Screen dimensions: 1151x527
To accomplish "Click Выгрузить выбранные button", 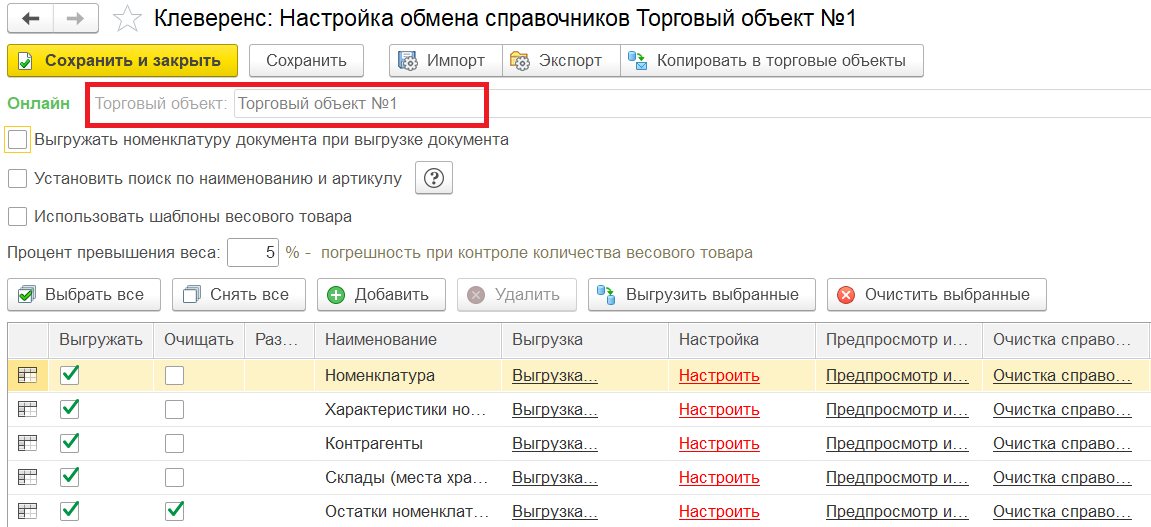I will pos(702,295).
